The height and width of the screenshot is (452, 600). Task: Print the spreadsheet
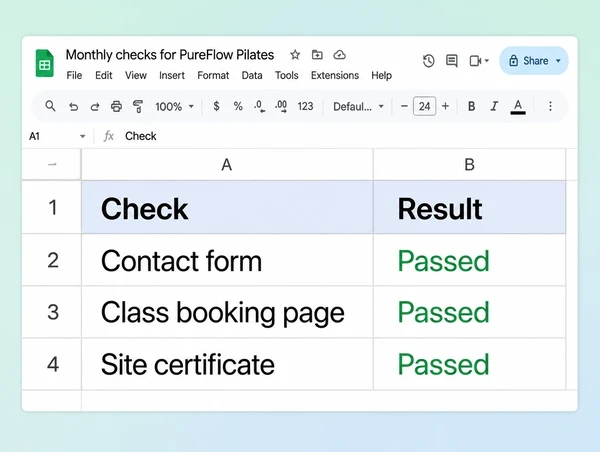coord(116,106)
